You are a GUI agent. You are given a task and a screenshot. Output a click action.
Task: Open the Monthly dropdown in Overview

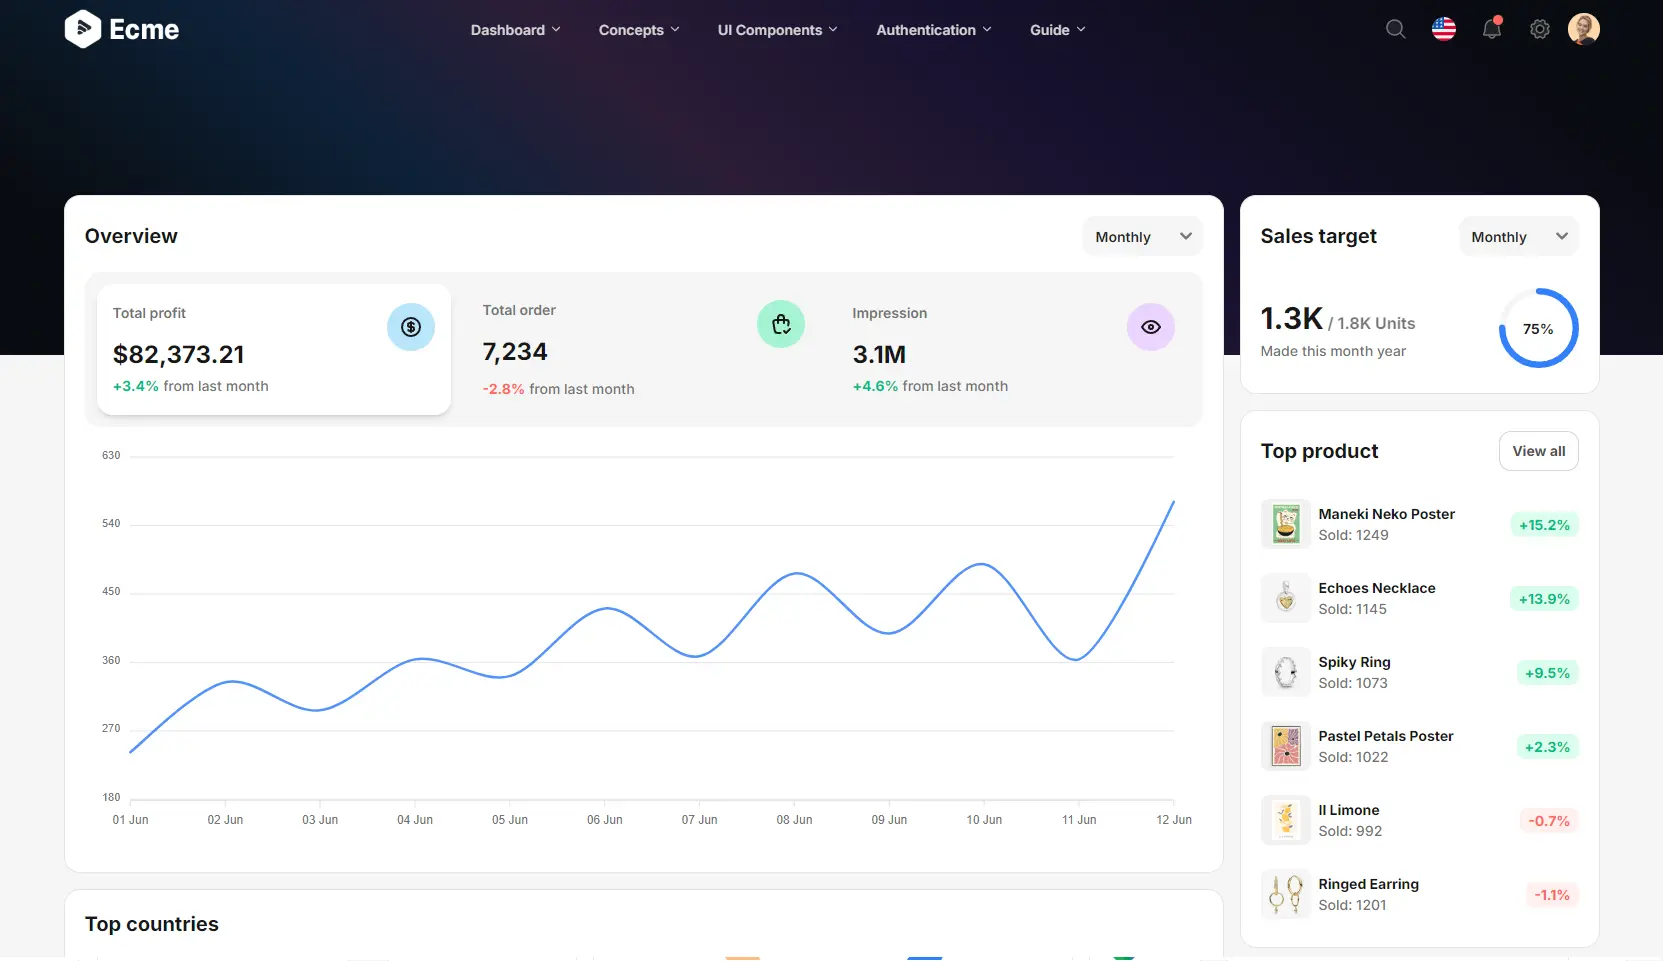[1141, 236]
